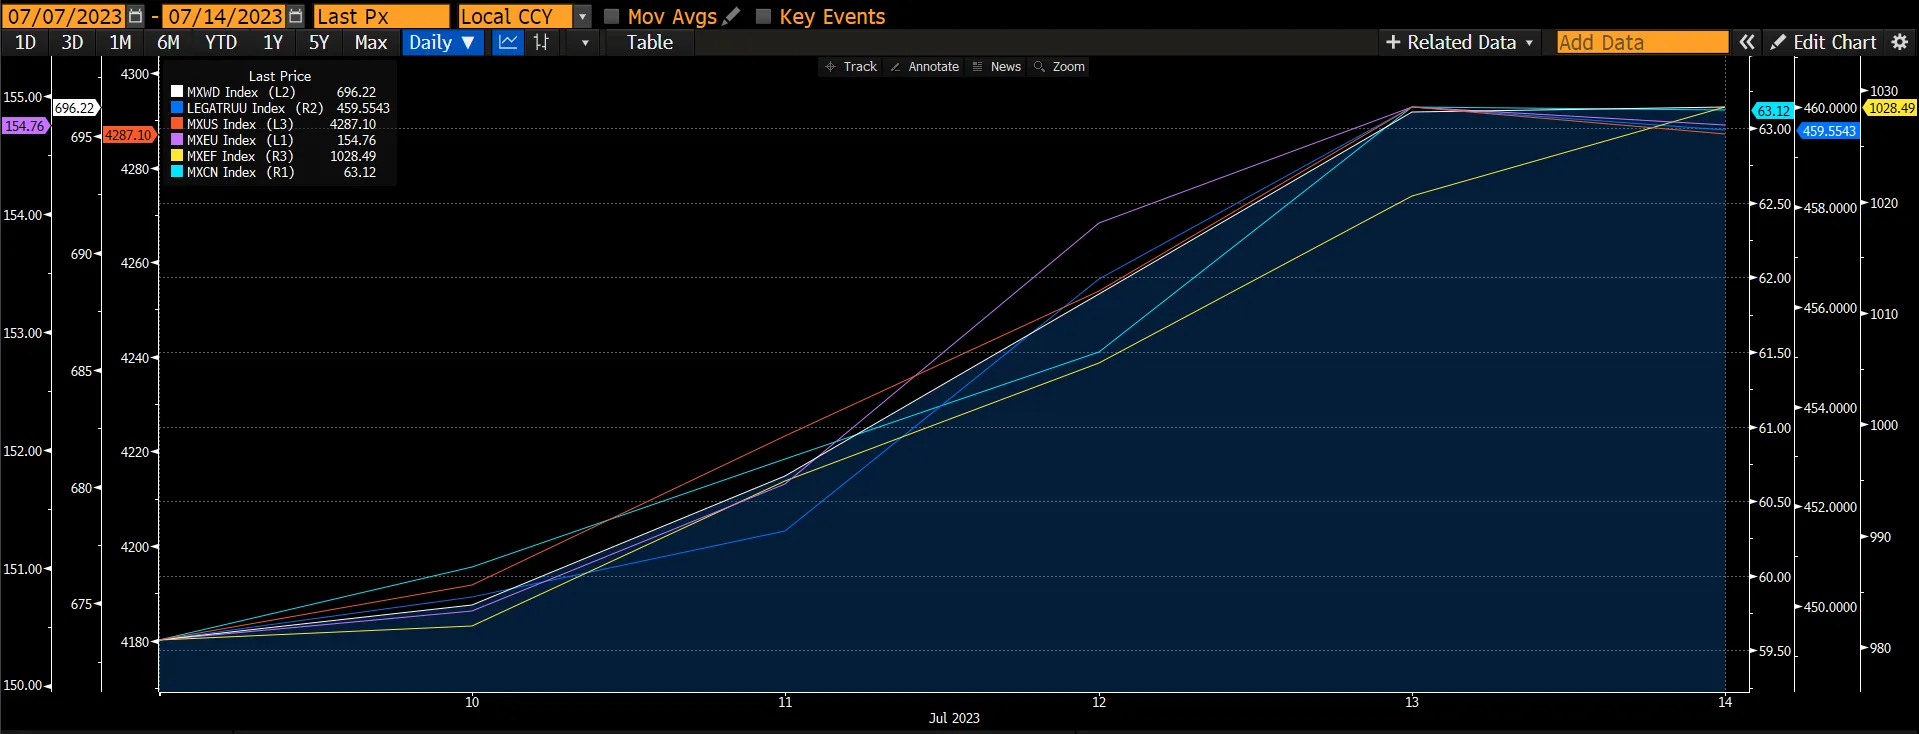
Task: Select the 3D time range
Action: point(72,42)
